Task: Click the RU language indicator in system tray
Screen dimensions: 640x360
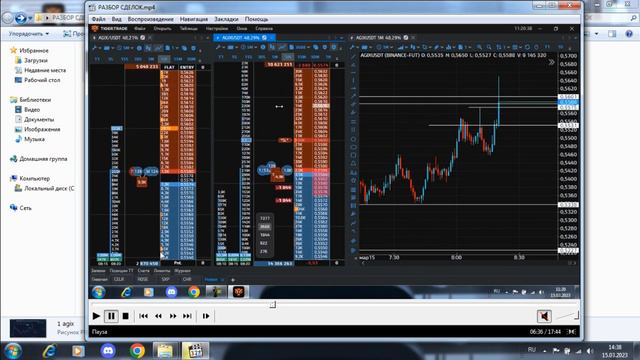Action: pyautogui.click(x=531, y=350)
